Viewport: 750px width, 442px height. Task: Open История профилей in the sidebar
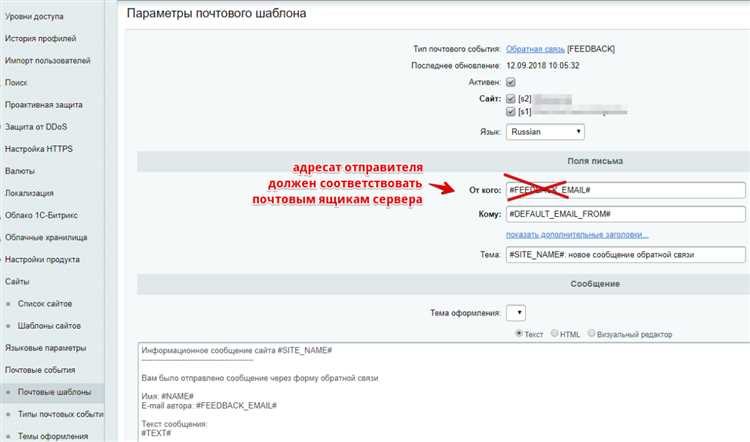pyautogui.click(x=40, y=38)
